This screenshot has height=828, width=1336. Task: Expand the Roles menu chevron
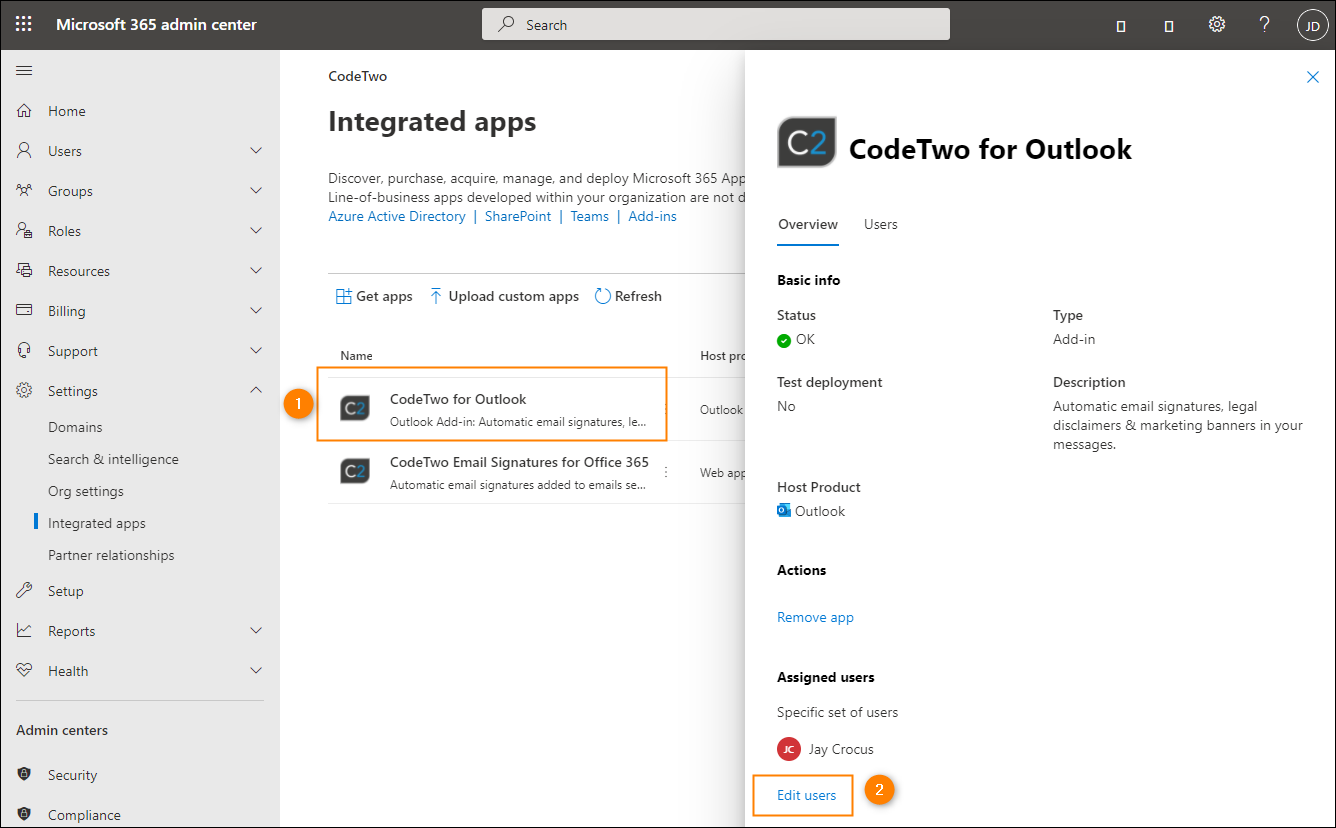[256, 231]
